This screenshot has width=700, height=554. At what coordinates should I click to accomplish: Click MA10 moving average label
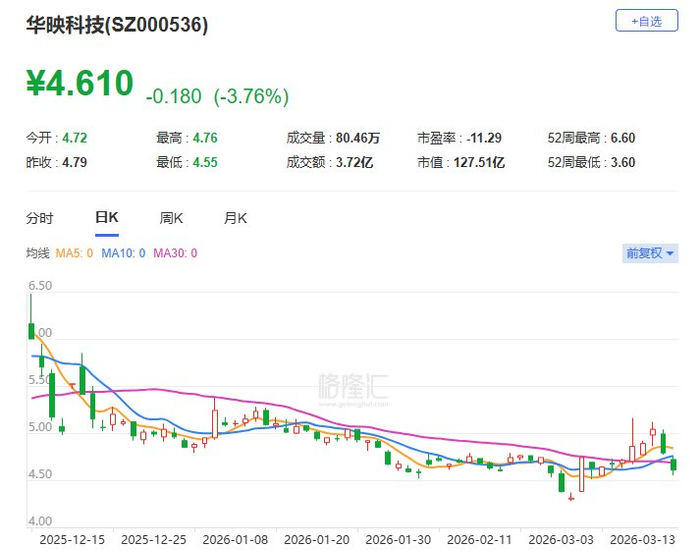tap(123, 253)
